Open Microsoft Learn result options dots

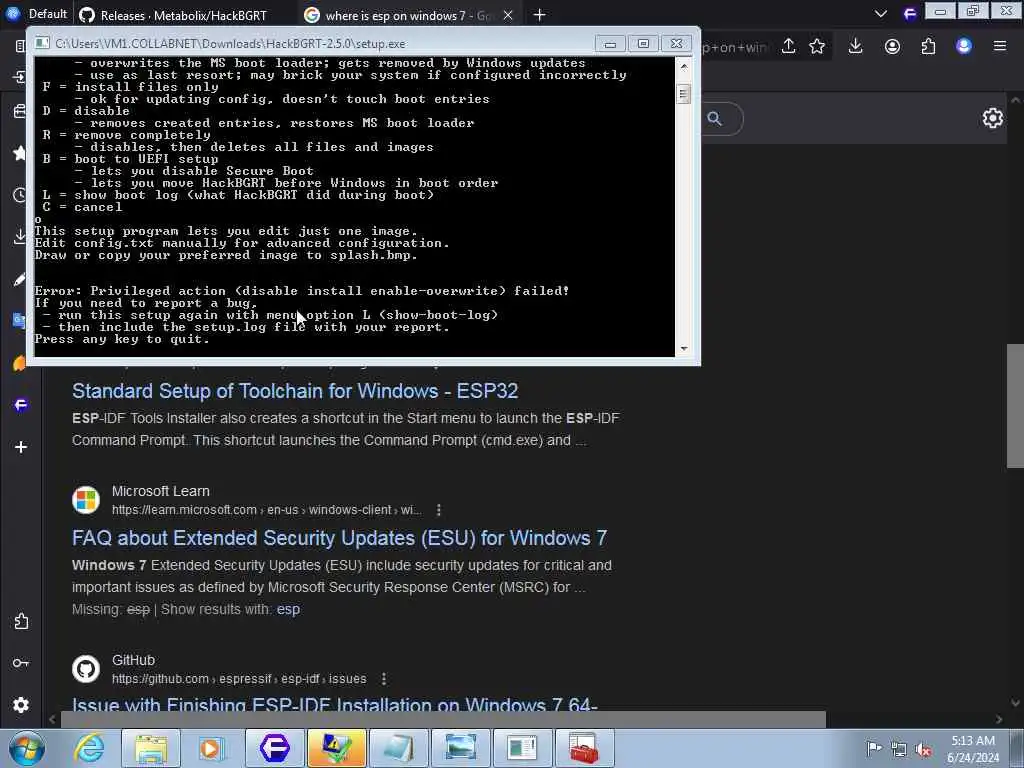[x=439, y=509]
